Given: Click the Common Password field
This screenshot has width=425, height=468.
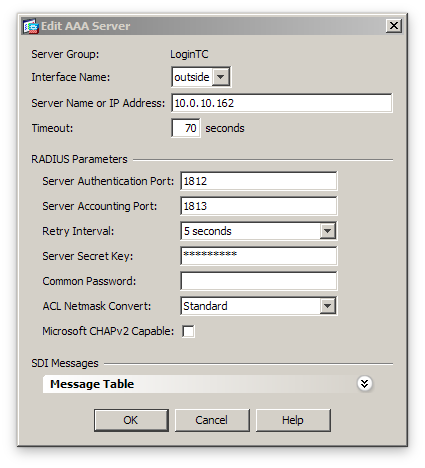Looking at the screenshot, I should [x=259, y=281].
